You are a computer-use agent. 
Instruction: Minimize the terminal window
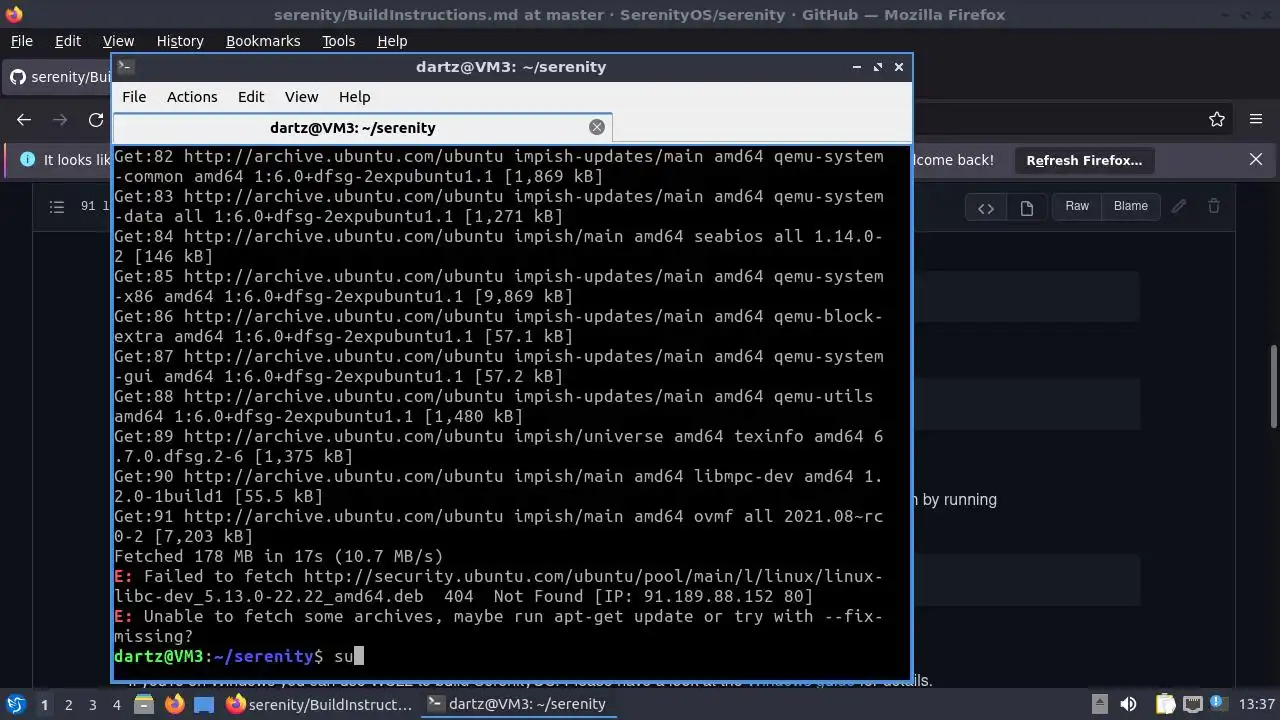pyautogui.click(x=857, y=67)
